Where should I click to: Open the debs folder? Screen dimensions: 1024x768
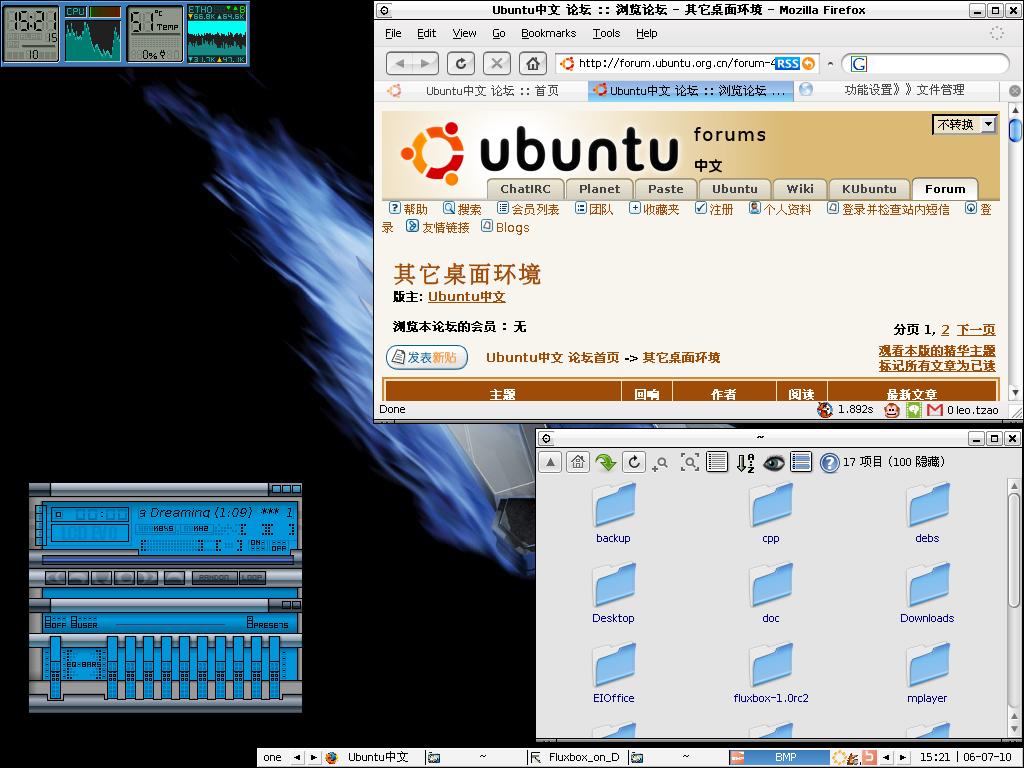(x=927, y=513)
